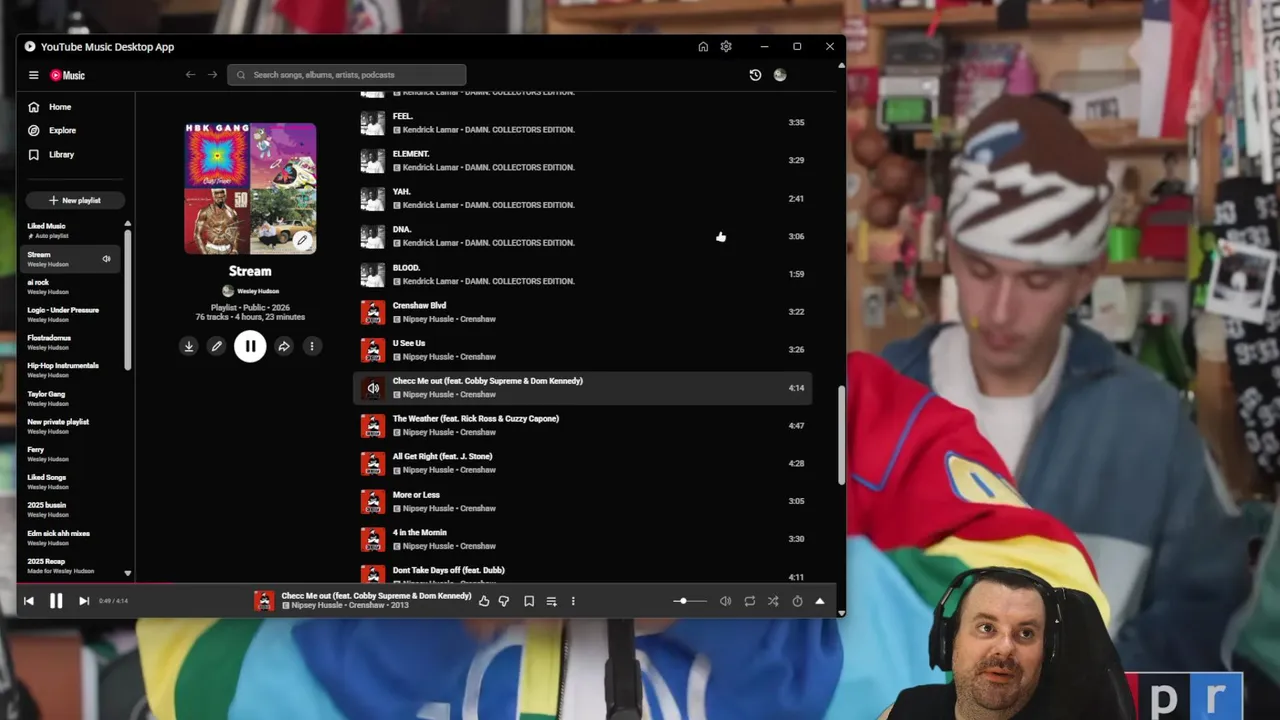The height and width of the screenshot is (720, 1280).
Task: Open the album art in player bar
Action: (264, 601)
